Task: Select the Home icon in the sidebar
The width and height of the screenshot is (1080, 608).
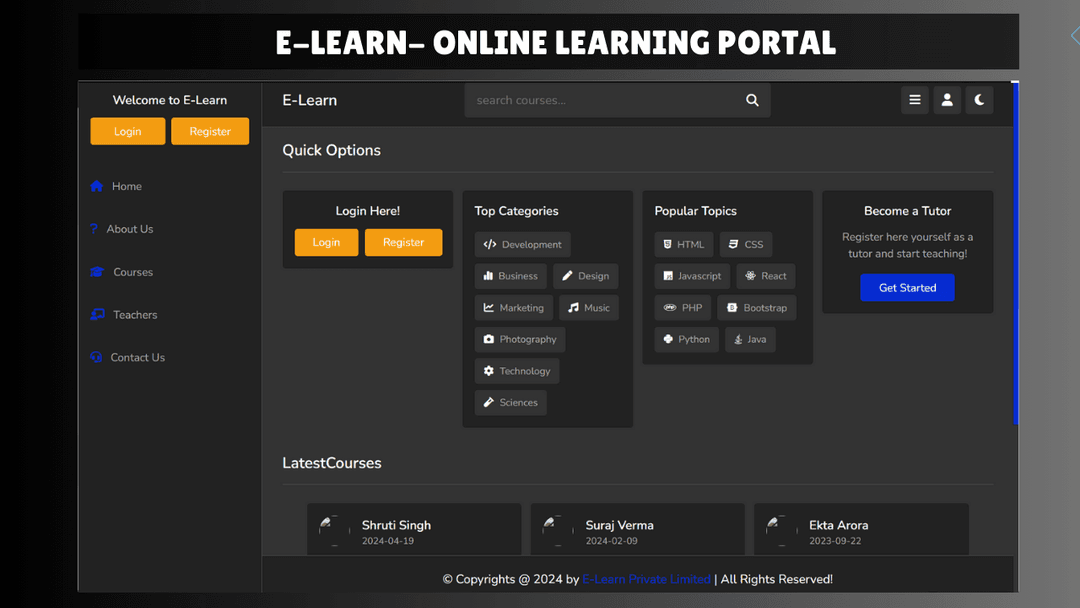Action: 95,186
